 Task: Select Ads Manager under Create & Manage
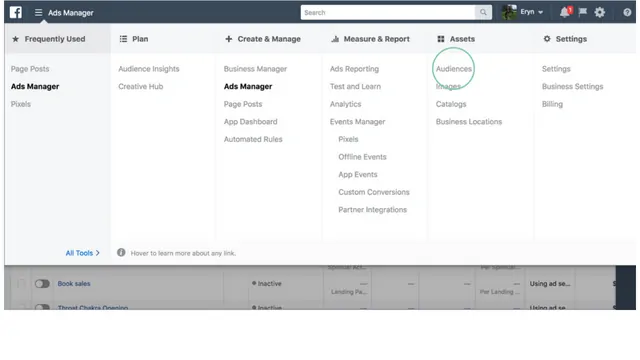248,86
